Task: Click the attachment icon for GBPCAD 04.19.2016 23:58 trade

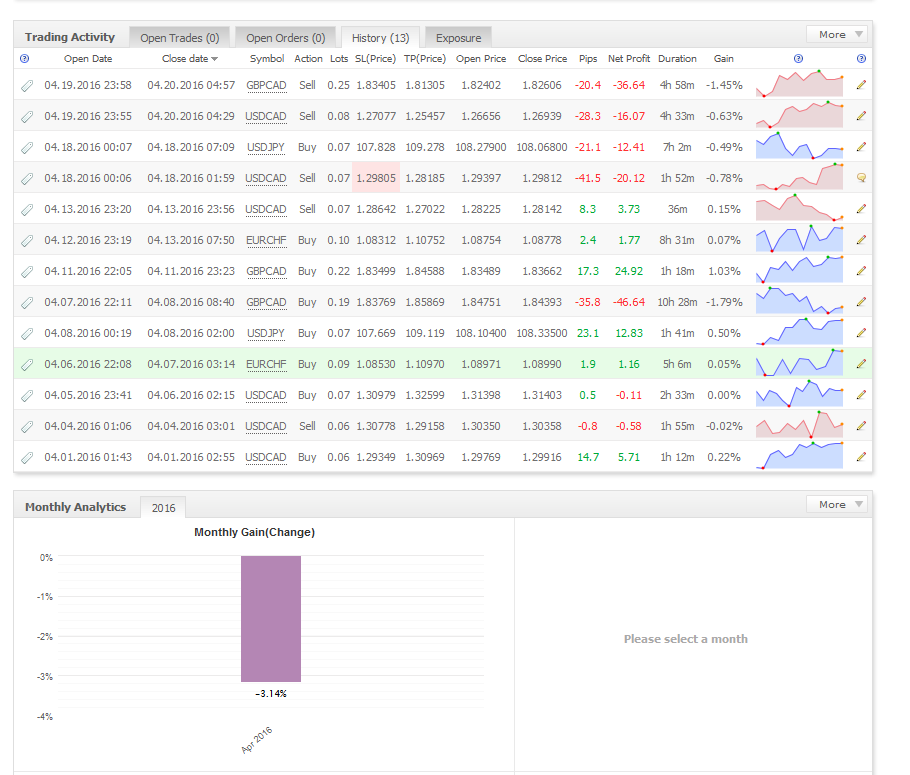Action: click(x=27, y=85)
